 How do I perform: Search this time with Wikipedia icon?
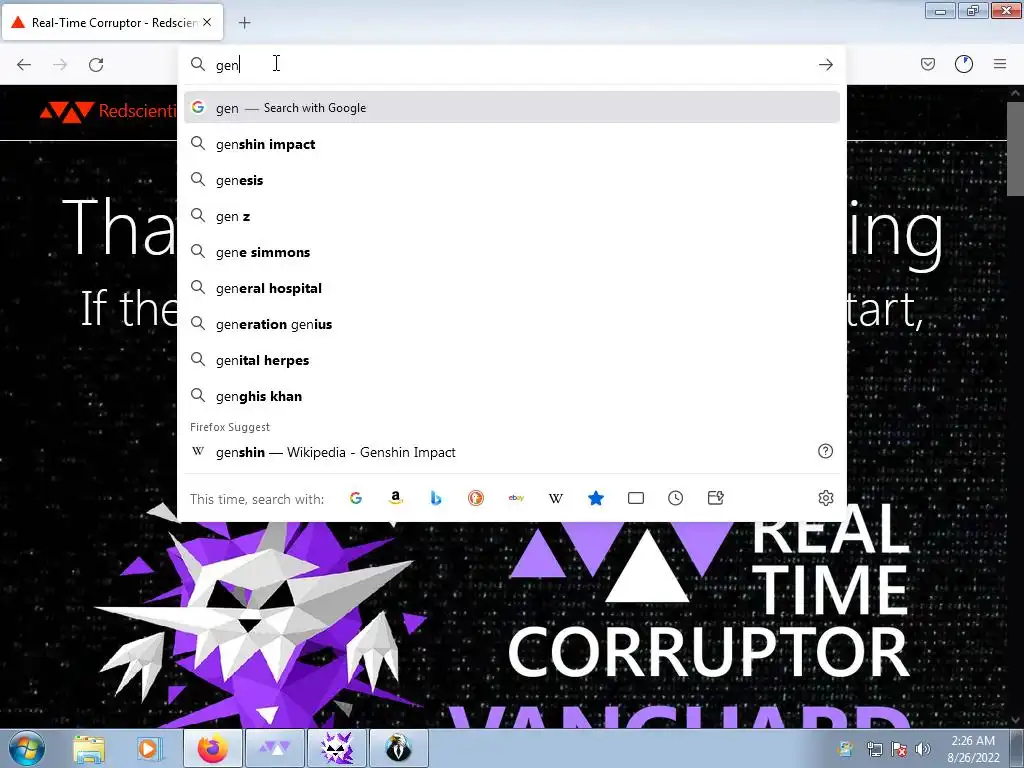(x=556, y=498)
